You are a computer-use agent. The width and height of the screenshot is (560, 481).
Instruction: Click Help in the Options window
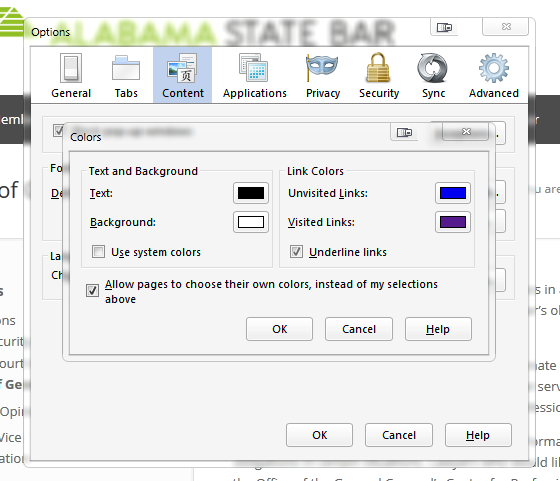pyautogui.click(x=478, y=435)
